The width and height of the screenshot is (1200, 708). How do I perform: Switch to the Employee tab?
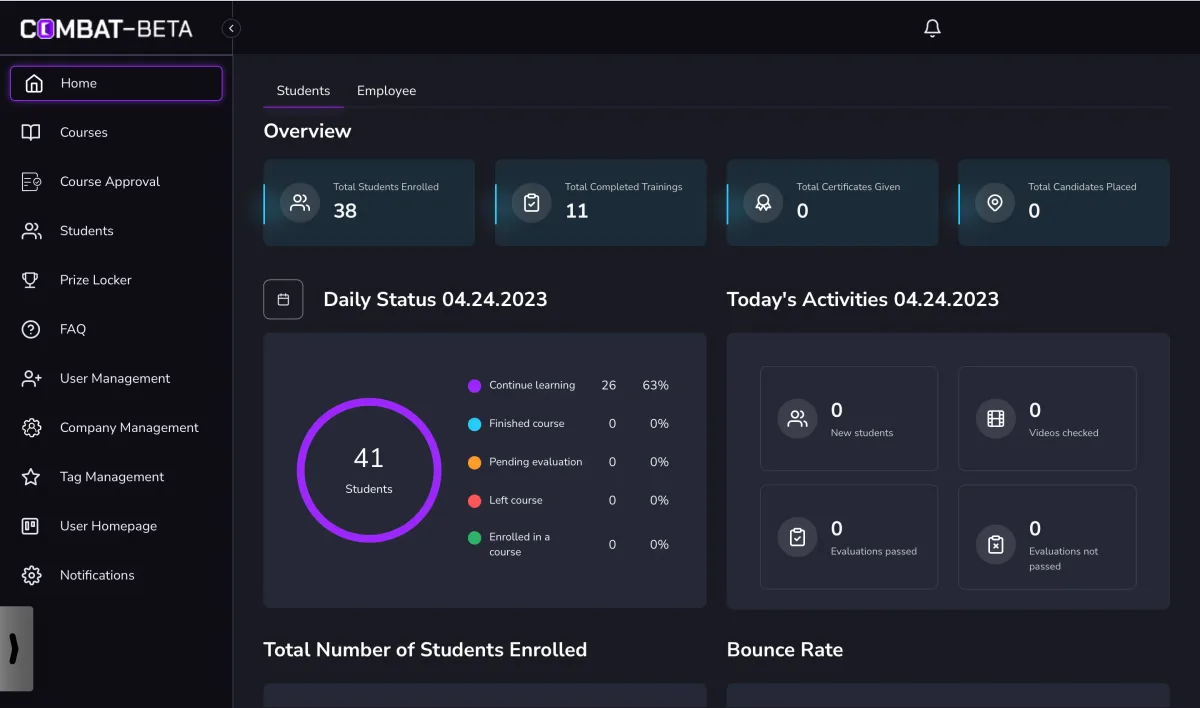click(x=386, y=90)
